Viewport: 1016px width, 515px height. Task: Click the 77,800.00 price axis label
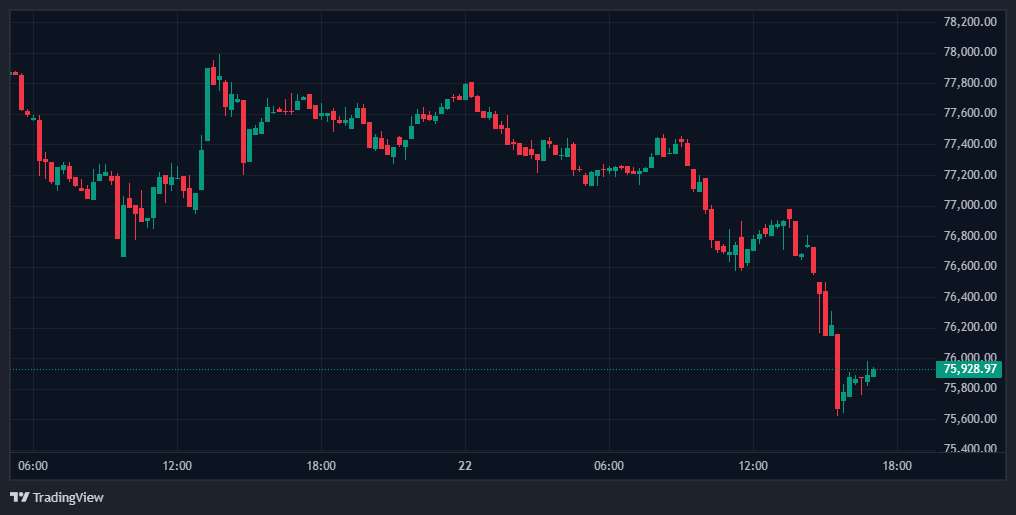coord(970,82)
